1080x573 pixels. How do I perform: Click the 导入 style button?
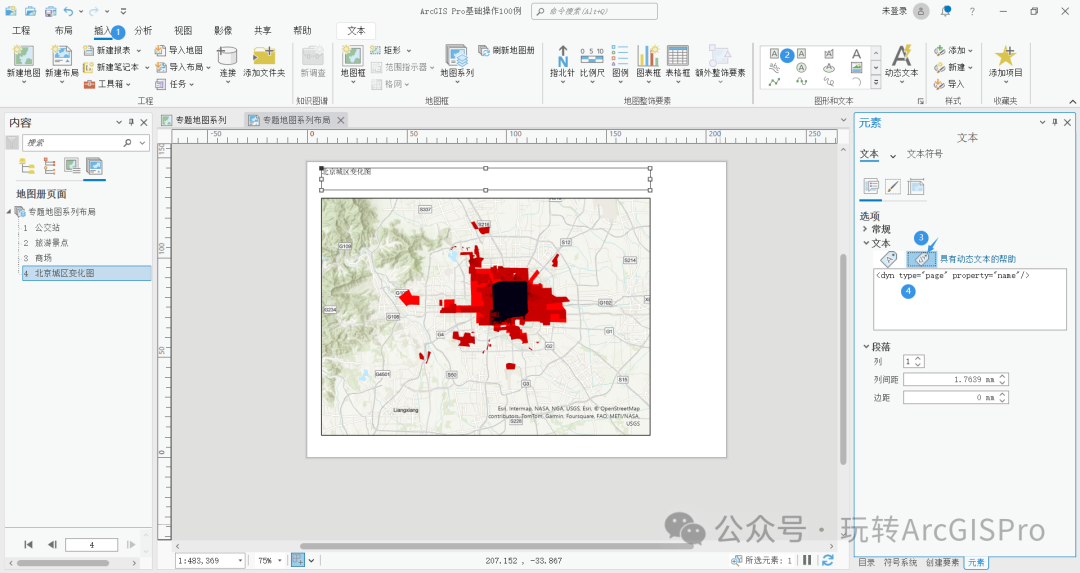(949, 84)
